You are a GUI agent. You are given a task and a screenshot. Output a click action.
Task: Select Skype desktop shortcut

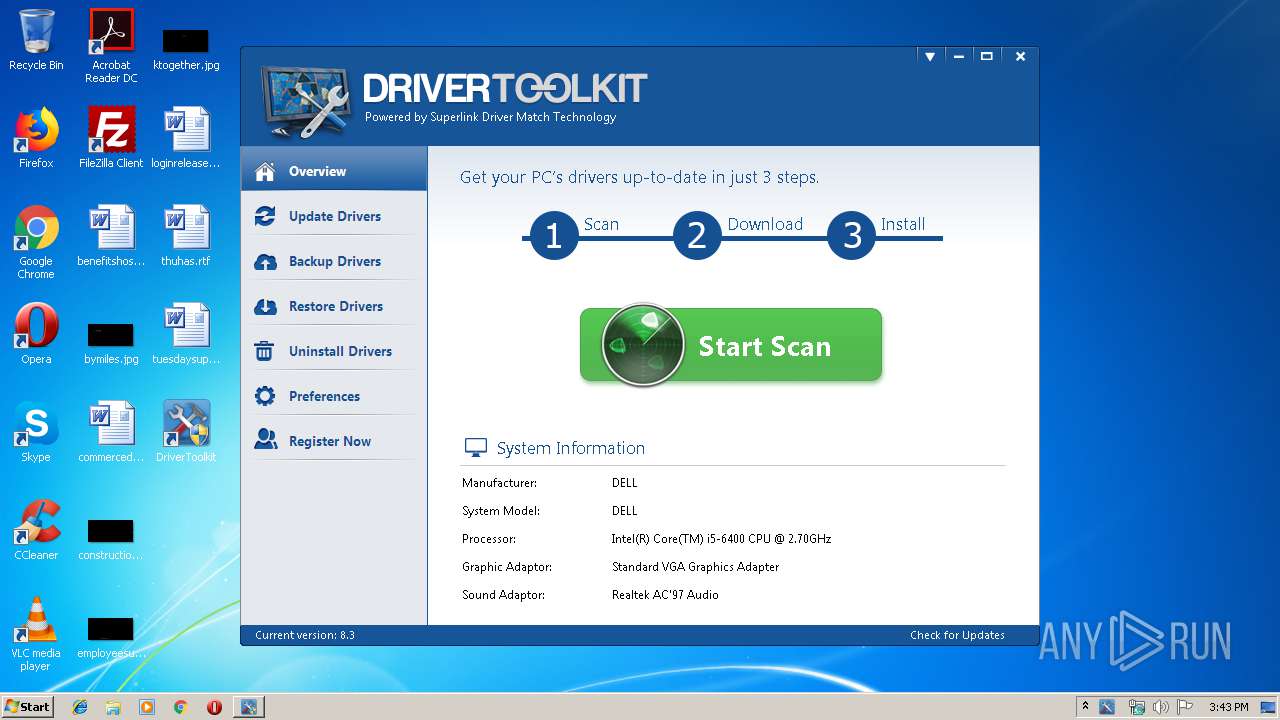point(36,432)
